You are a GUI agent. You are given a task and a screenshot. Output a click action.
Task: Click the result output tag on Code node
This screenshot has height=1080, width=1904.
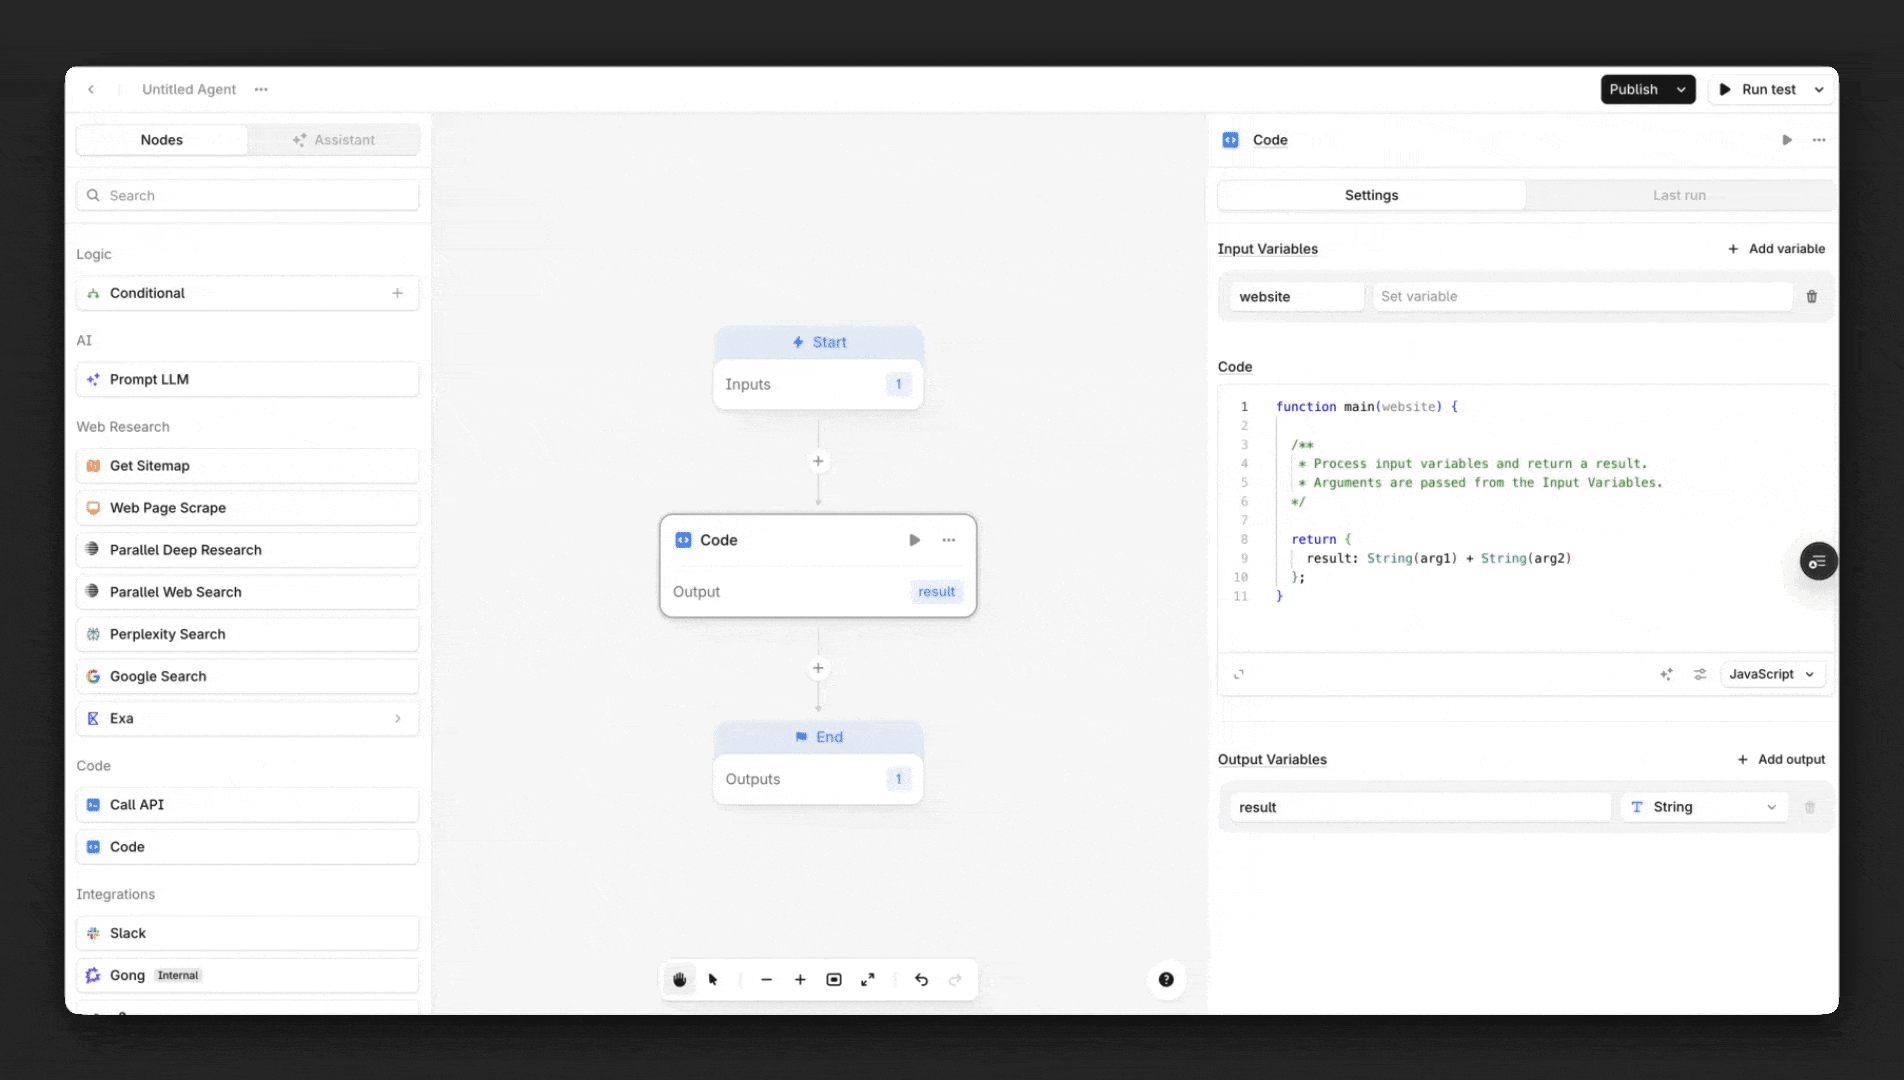pyautogui.click(x=937, y=592)
